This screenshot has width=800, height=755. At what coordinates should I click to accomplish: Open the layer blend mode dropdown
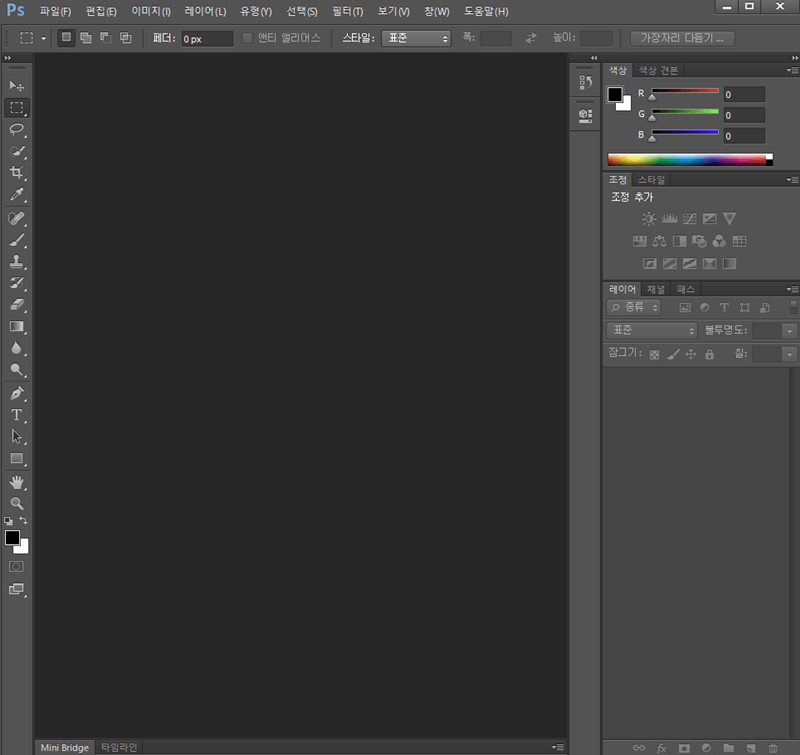(652, 331)
